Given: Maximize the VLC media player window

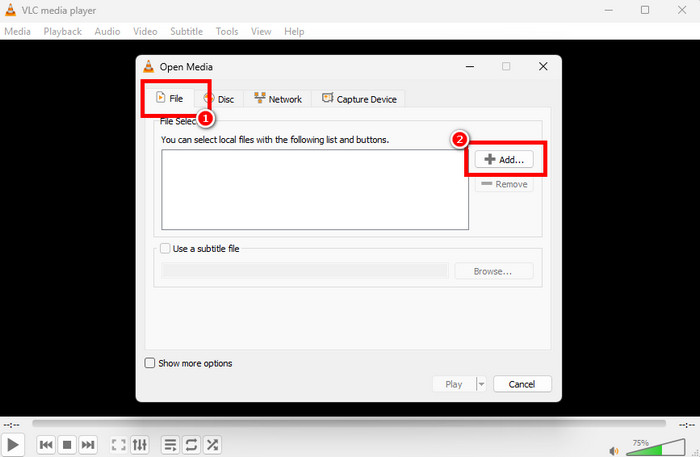Looking at the screenshot, I should coord(645,10).
